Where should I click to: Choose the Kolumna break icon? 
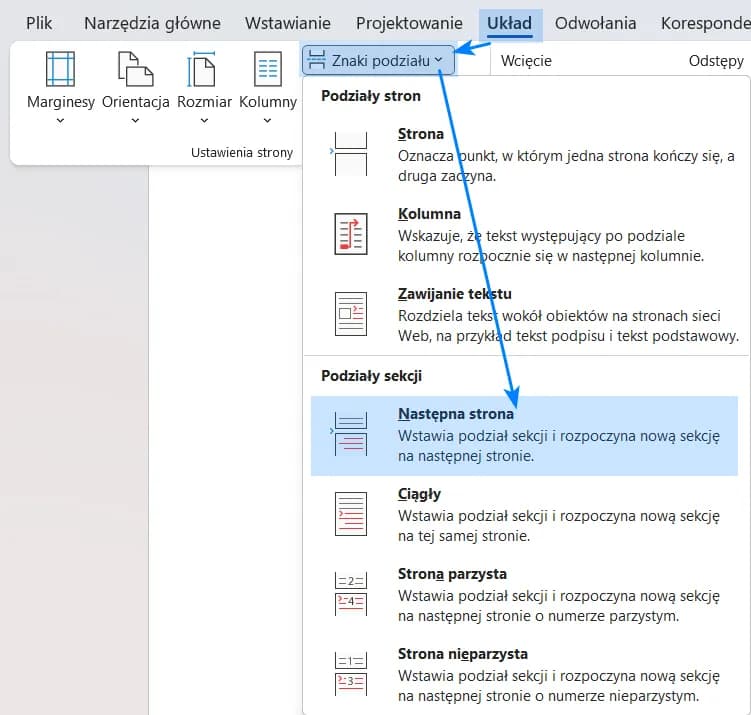[350, 233]
